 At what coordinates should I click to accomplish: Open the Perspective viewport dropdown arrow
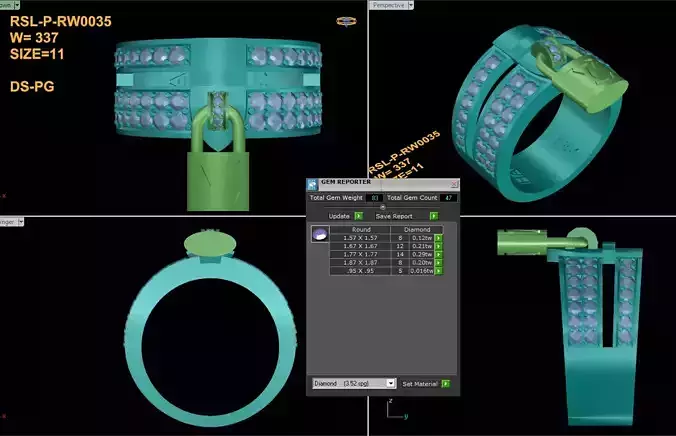(x=411, y=5)
